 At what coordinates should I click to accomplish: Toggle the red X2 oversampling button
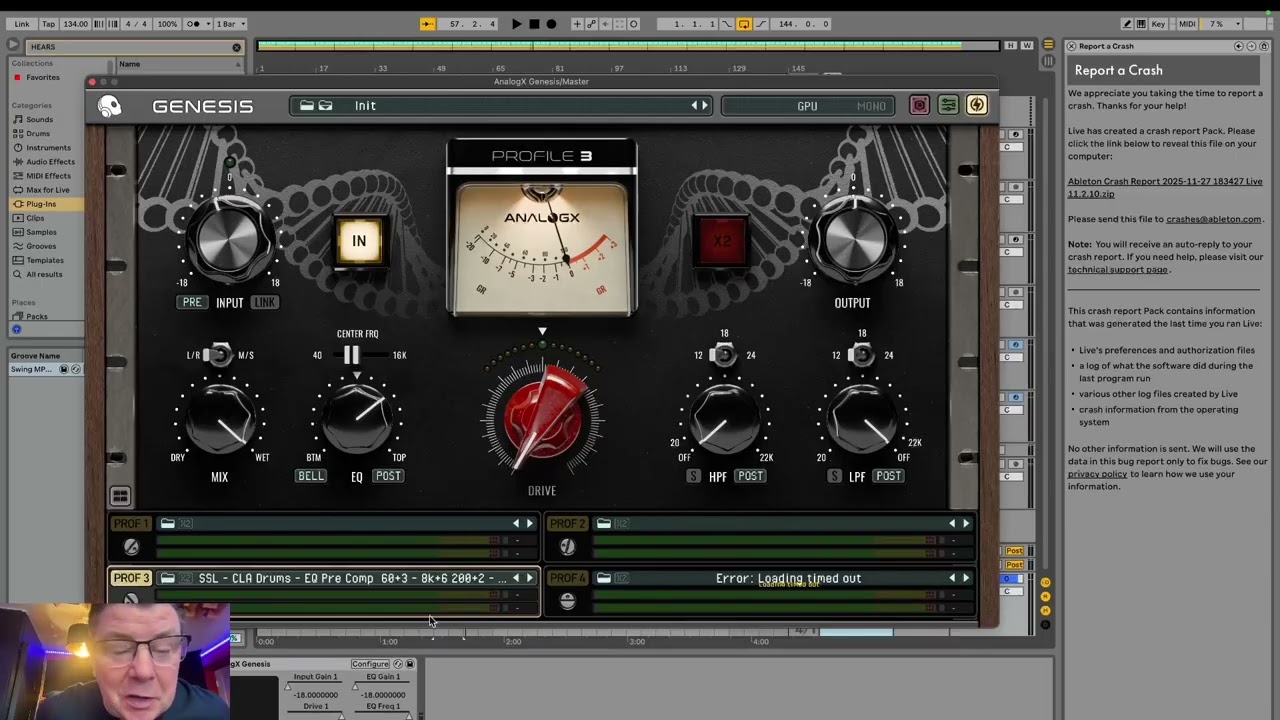point(722,241)
